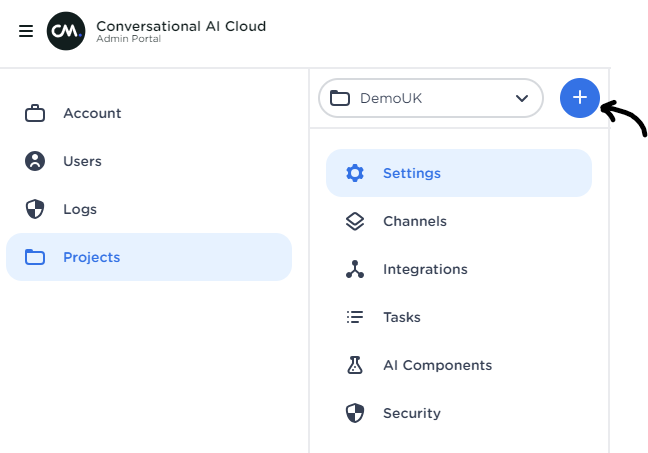Click the Account briefcase icon

tap(35, 113)
